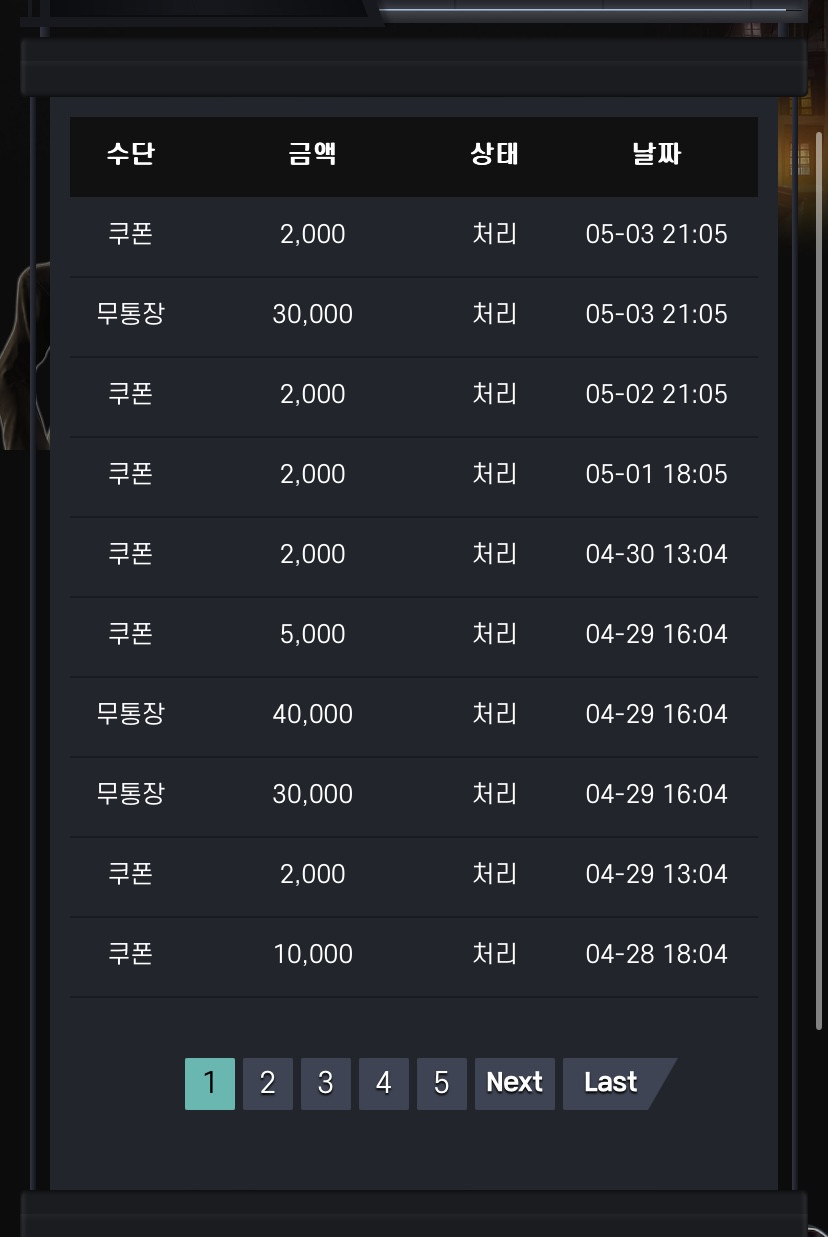Jump to page 5

click(442, 1084)
